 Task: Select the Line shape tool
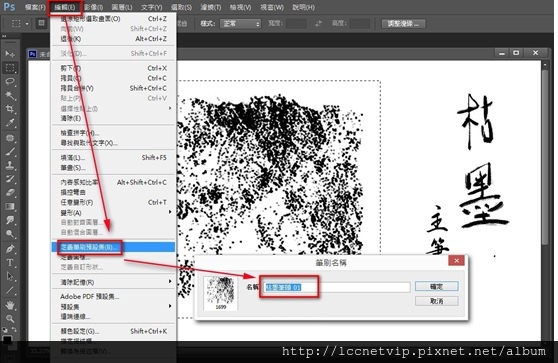pos(10,290)
